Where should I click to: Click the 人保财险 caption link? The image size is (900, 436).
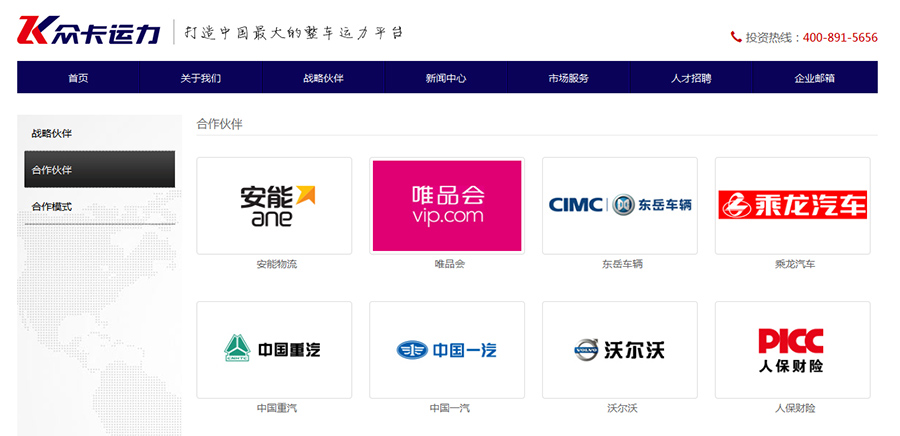[x=795, y=408]
